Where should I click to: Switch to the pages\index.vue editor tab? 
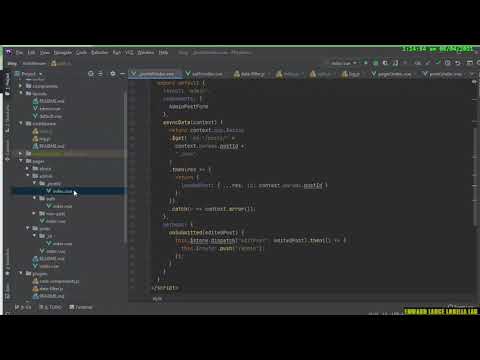pos(394,74)
